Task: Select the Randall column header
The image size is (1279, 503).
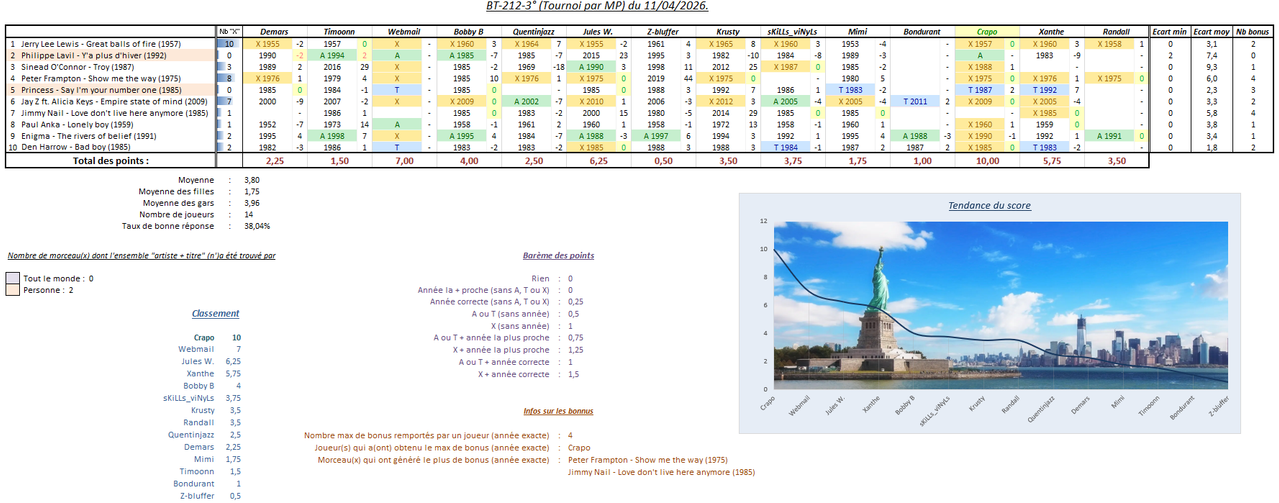Action: coord(1116,32)
